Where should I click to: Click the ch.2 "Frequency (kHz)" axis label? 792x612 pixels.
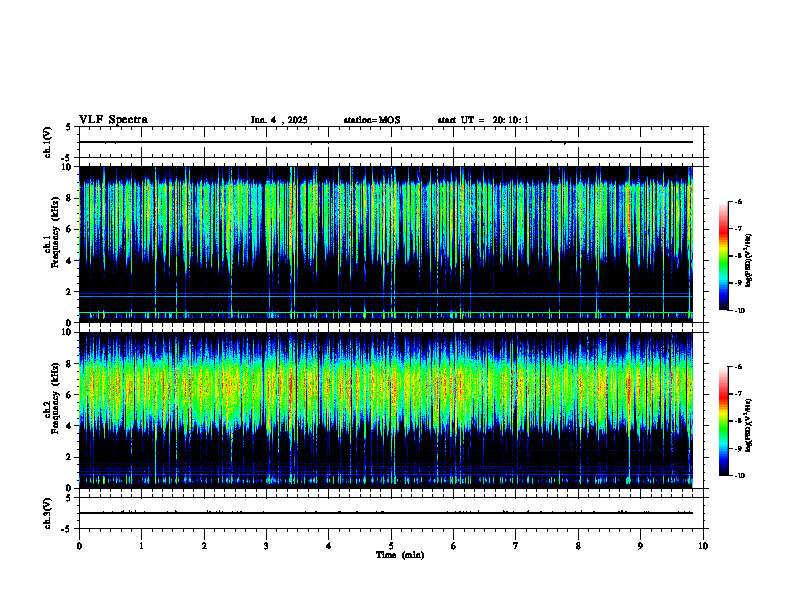point(54,398)
